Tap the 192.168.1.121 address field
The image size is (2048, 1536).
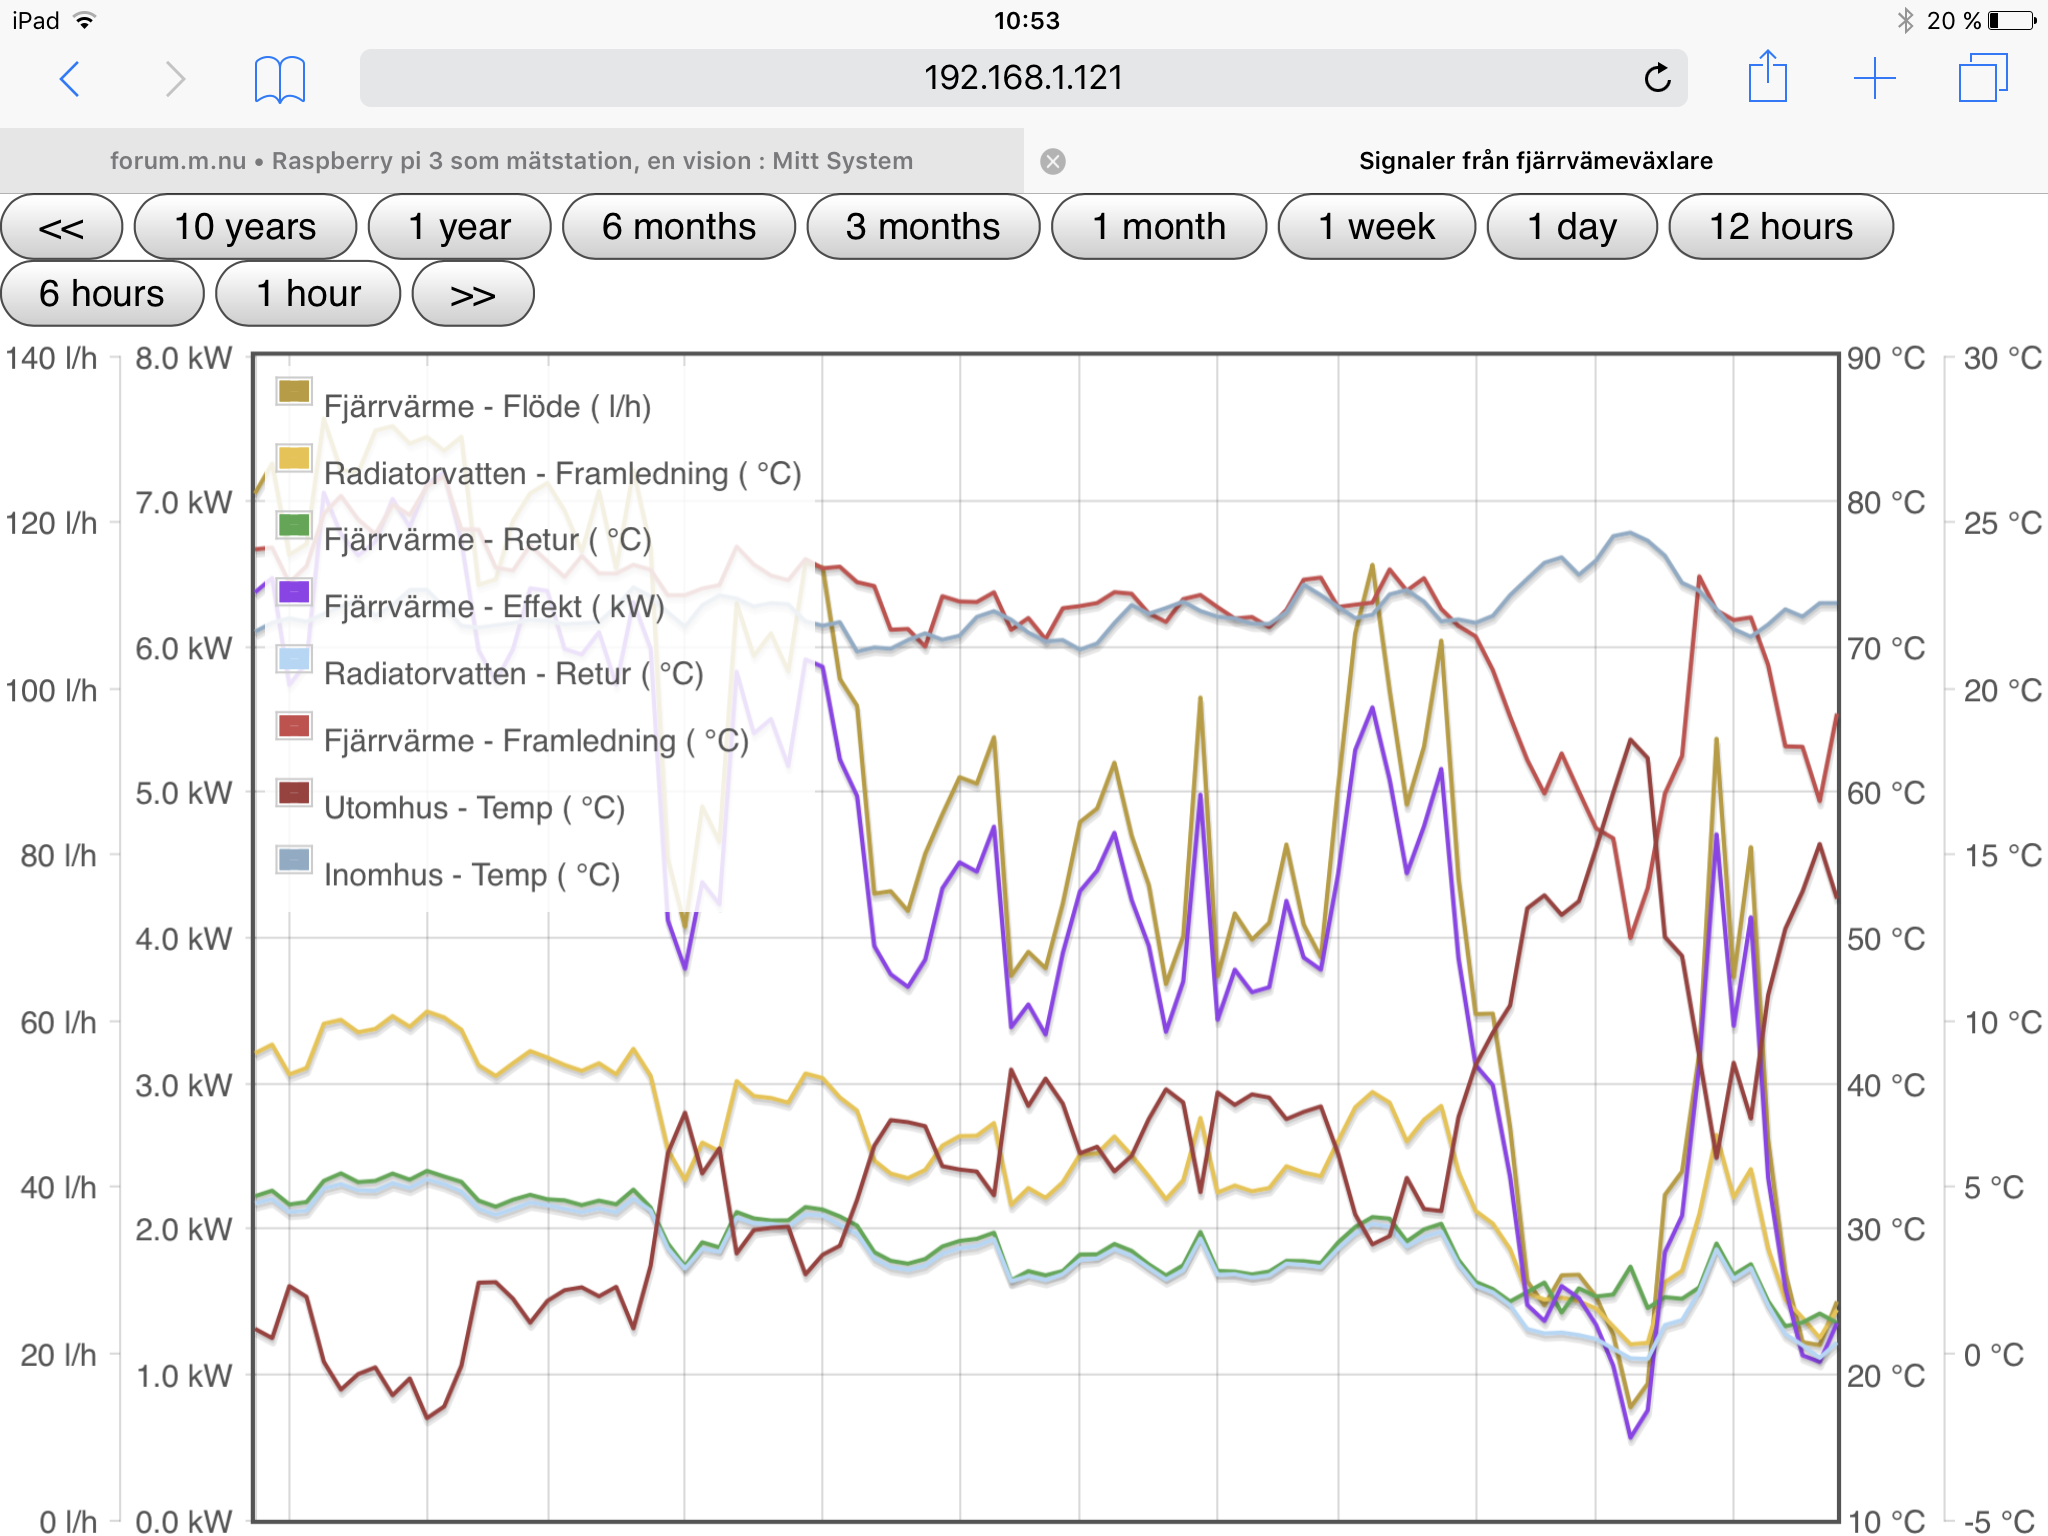click(1022, 78)
